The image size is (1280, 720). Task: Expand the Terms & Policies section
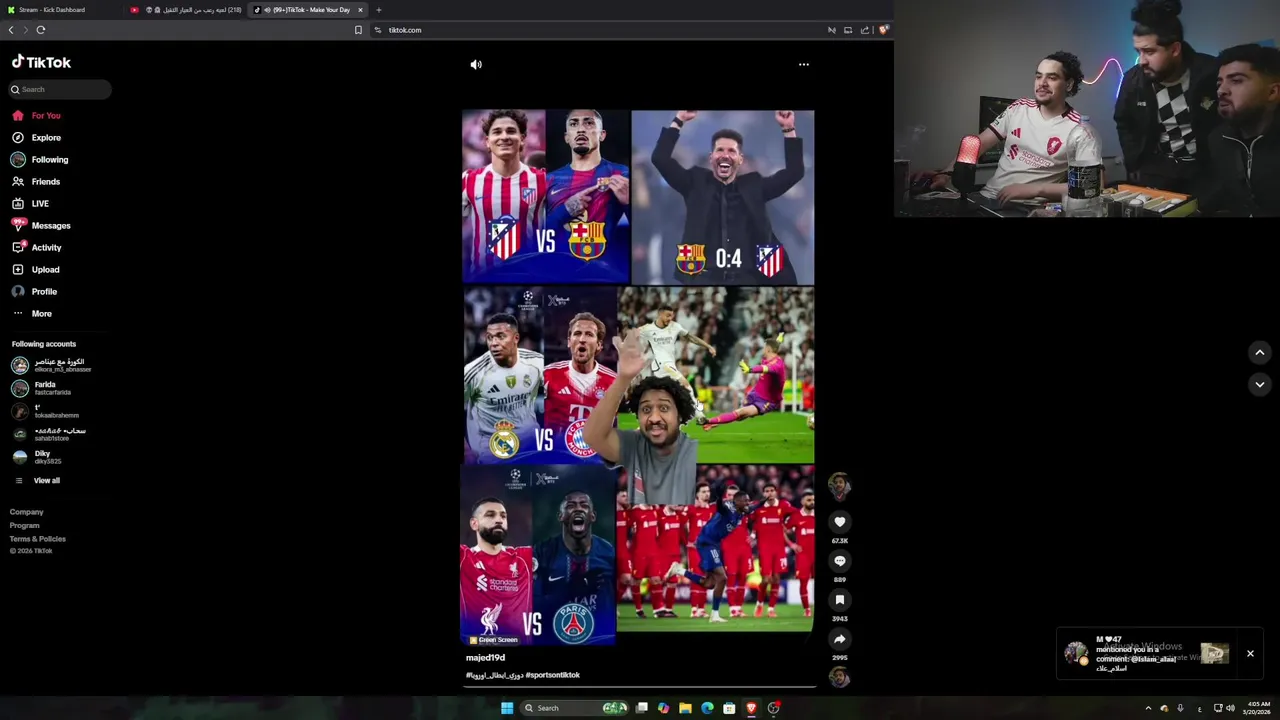tap(38, 539)
